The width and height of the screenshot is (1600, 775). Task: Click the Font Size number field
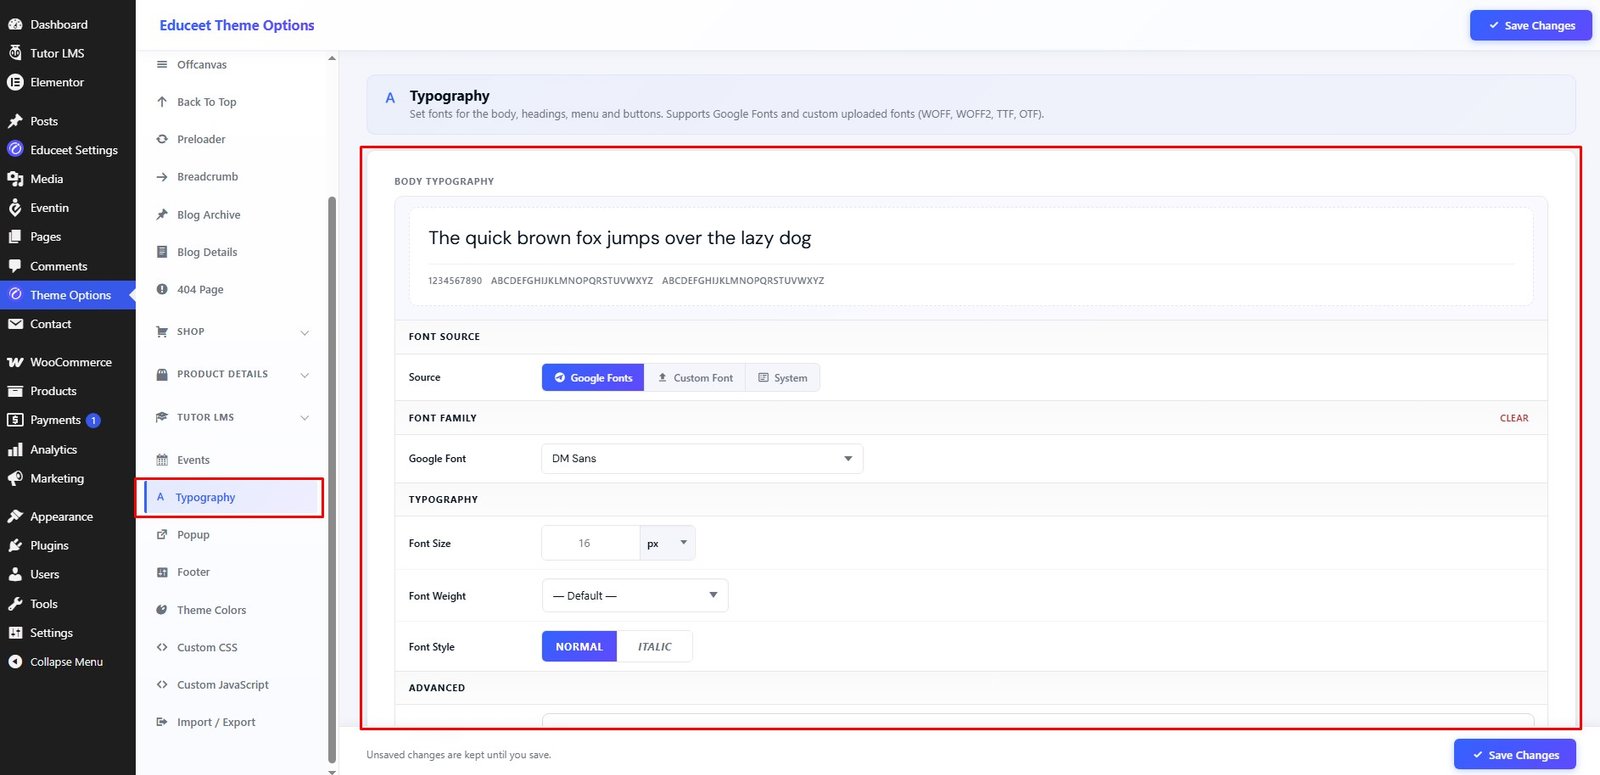click(590, 543)
